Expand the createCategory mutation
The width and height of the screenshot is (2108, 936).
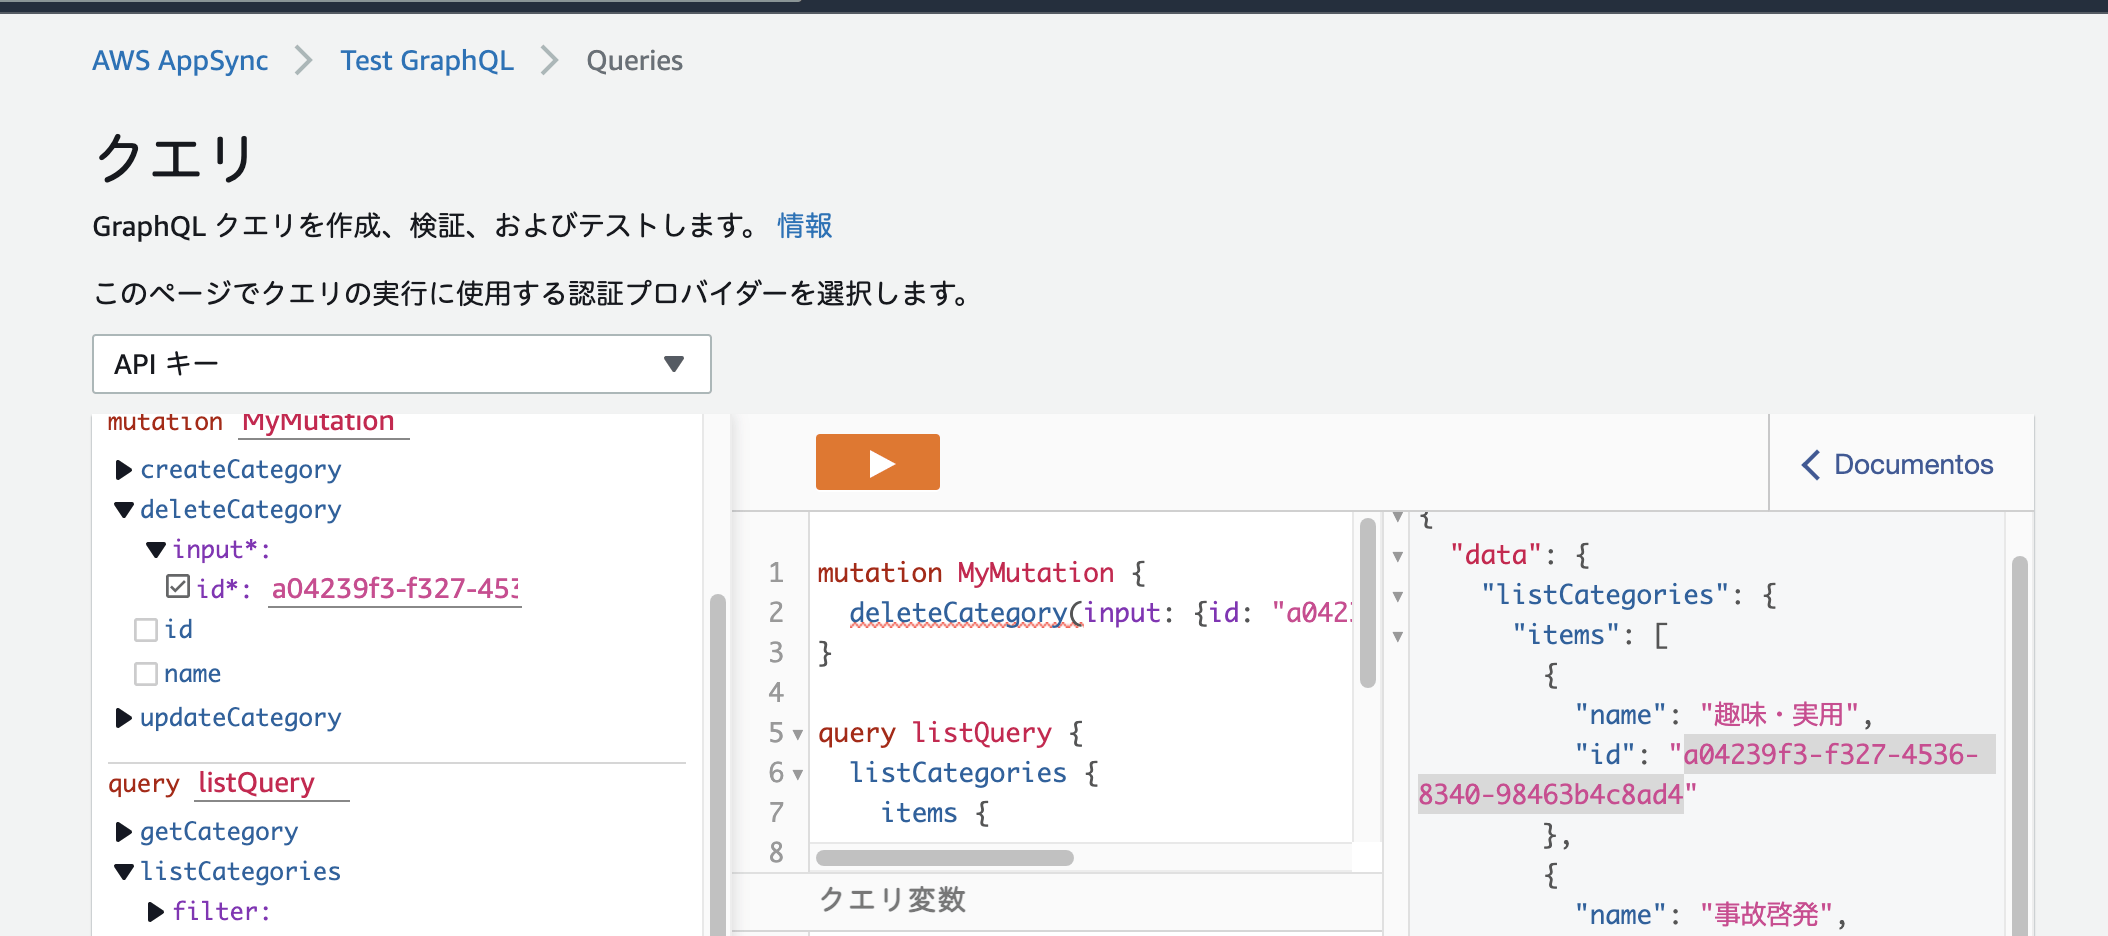(124, 470)
